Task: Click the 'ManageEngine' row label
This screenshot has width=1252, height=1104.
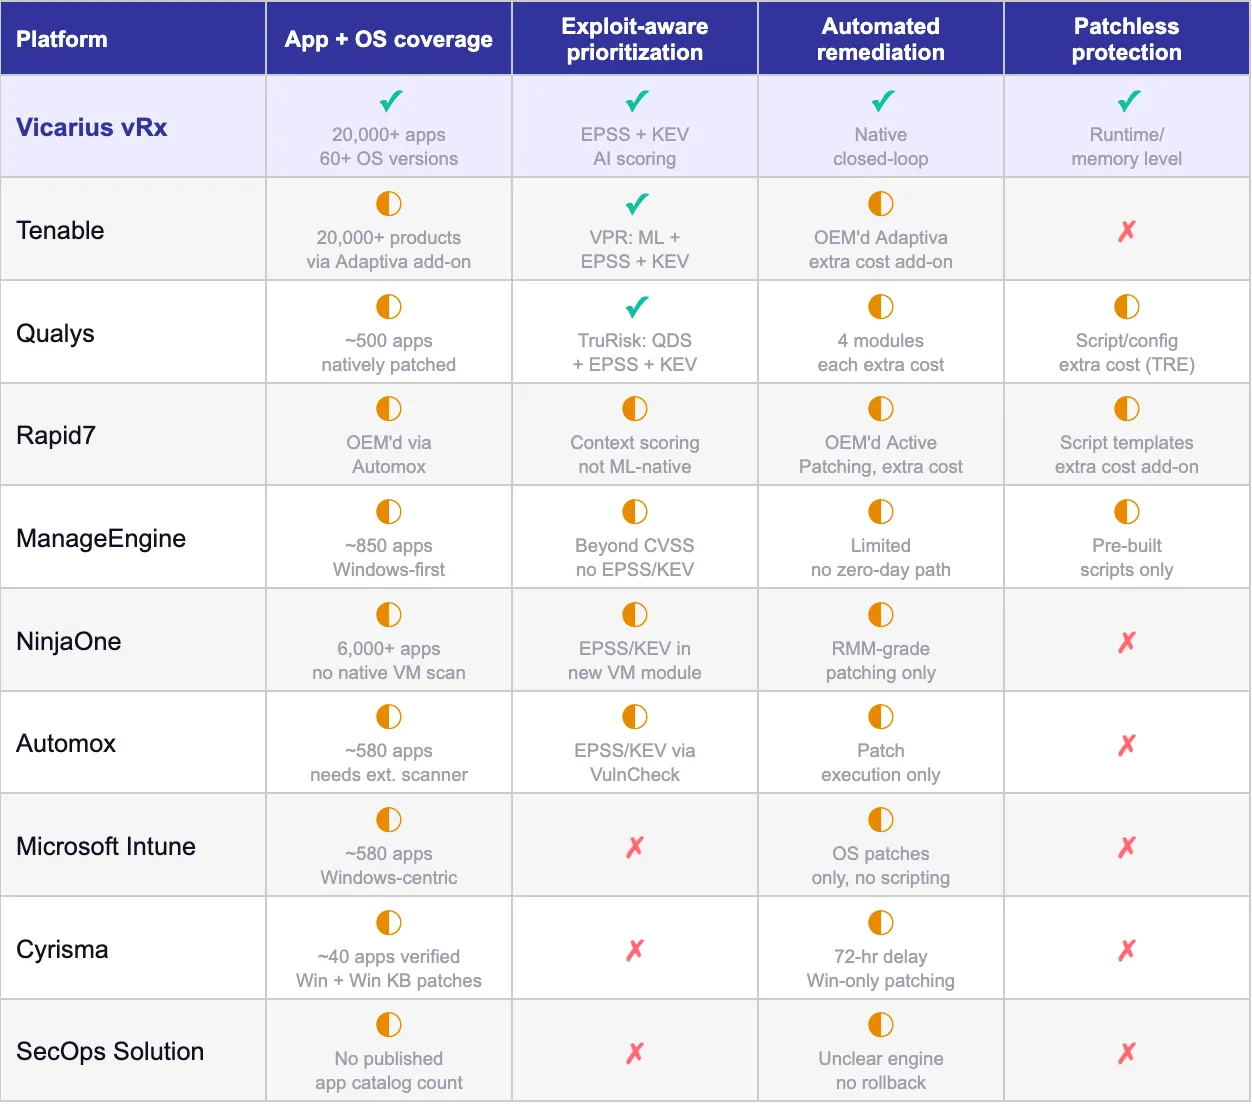Action: 101,539
